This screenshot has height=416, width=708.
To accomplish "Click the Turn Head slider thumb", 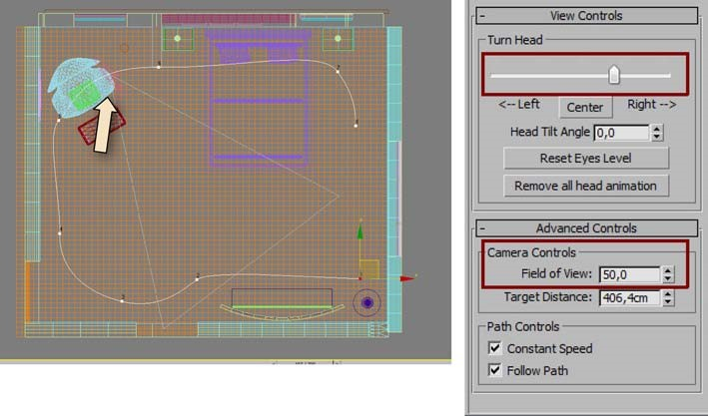I will click(613, 75).
